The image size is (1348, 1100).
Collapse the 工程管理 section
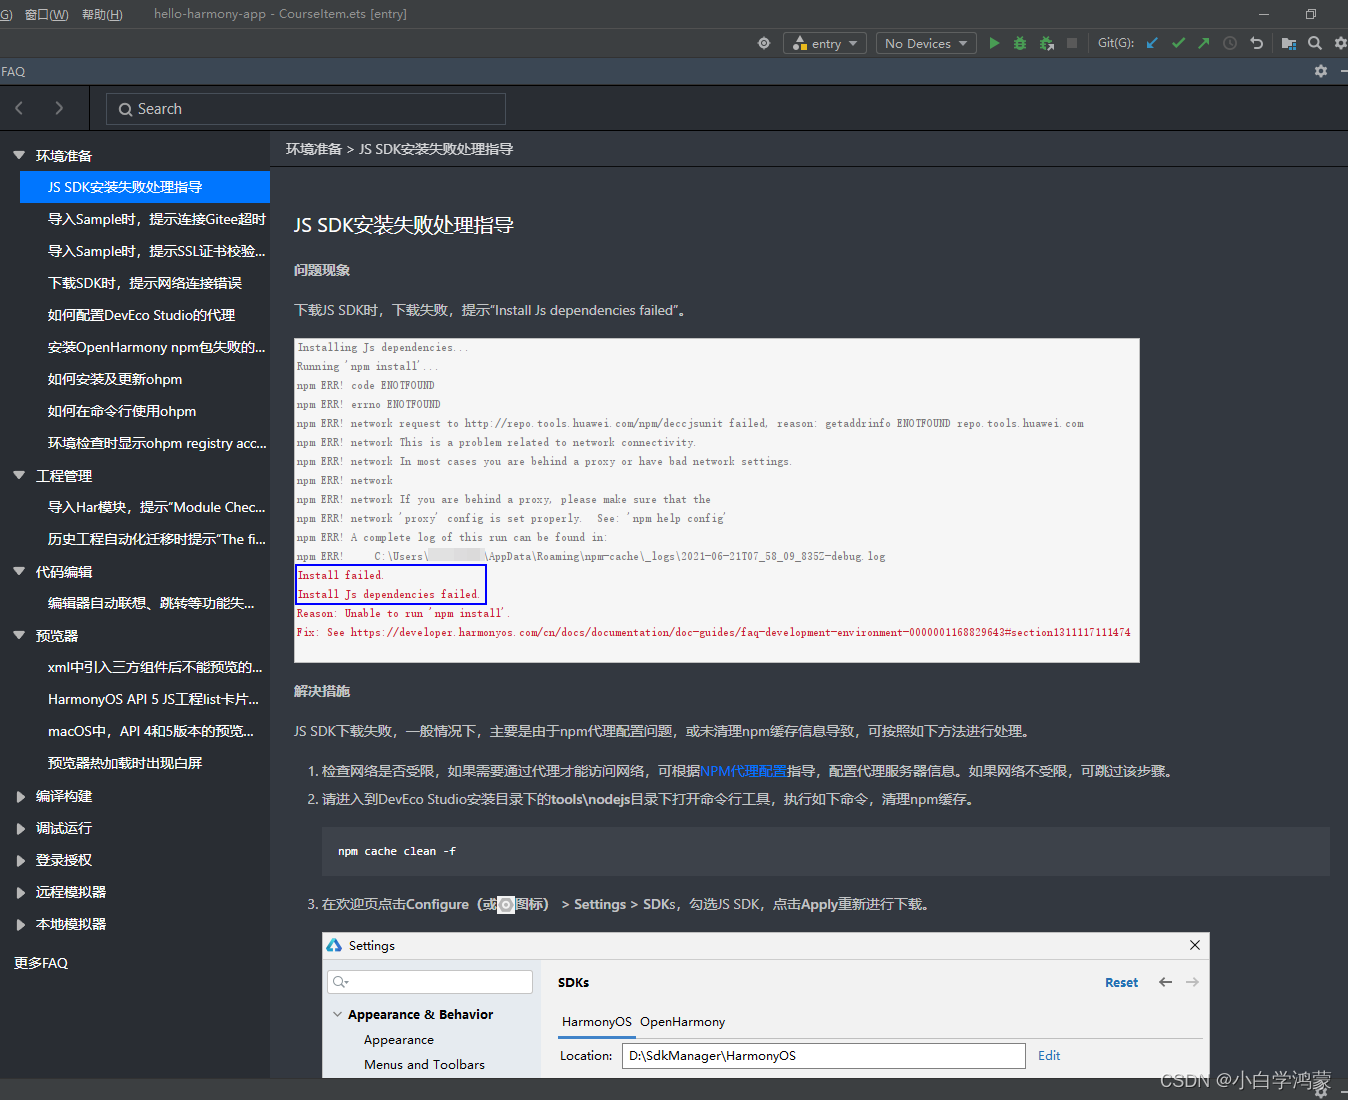pos(19,475)
